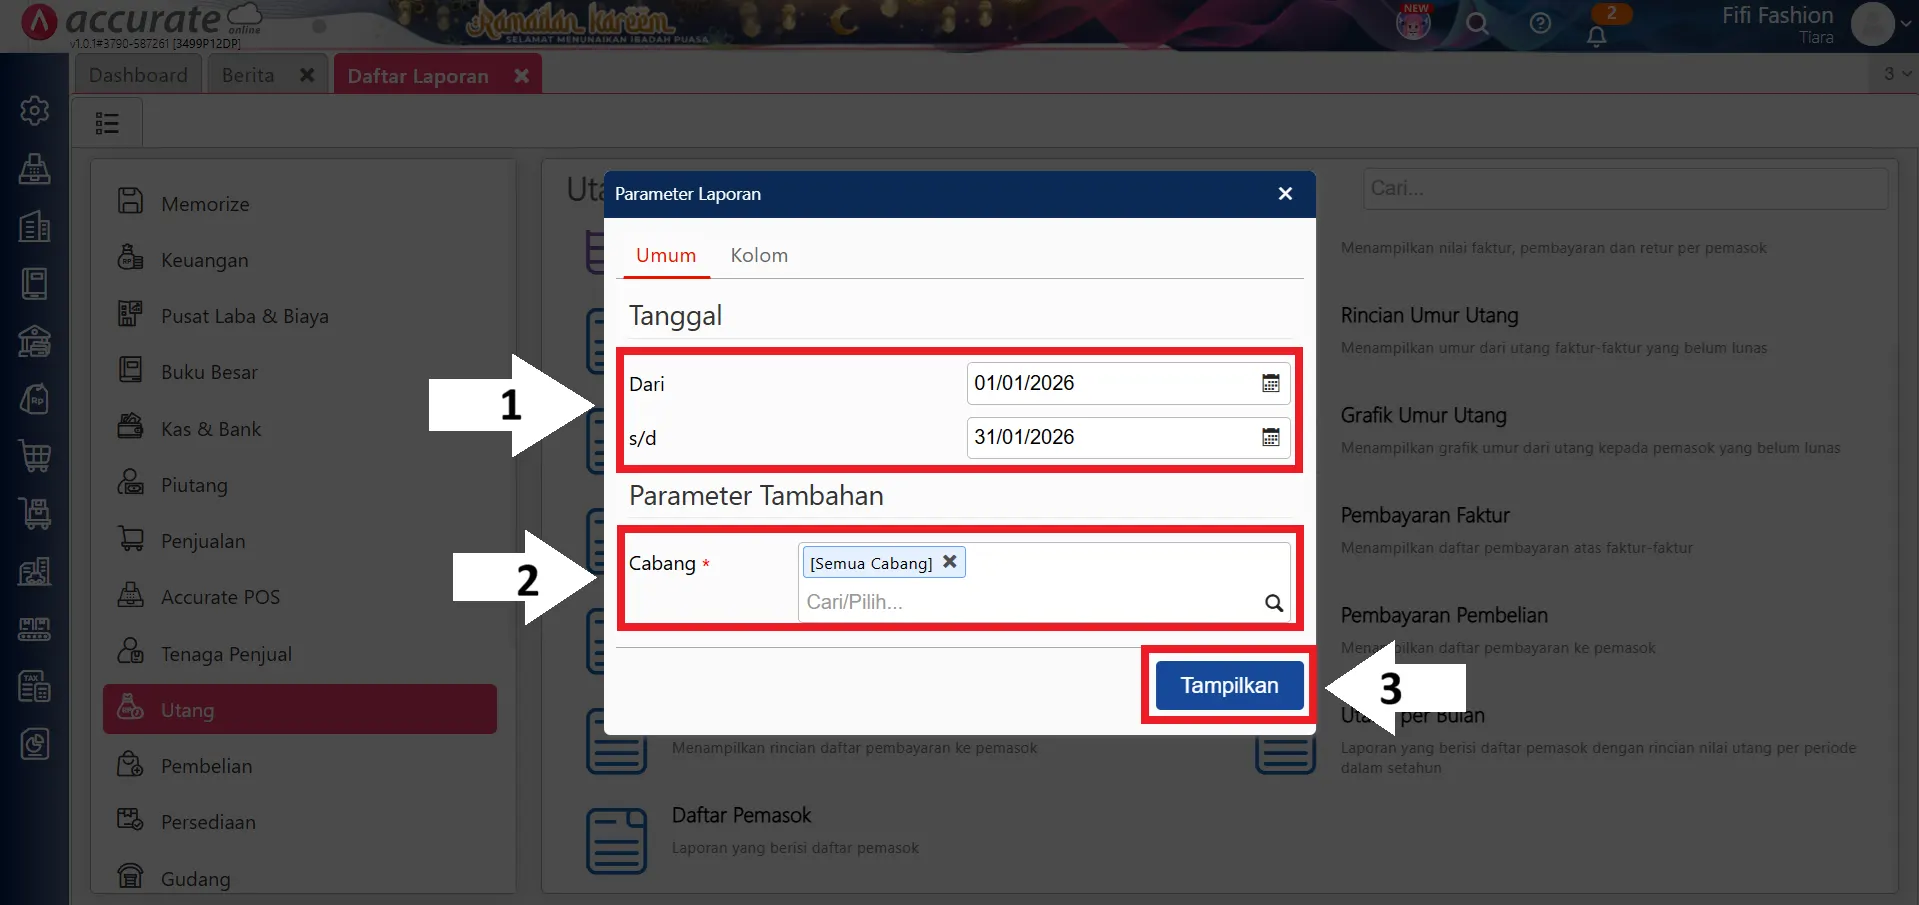Open the notifications bell with badge 2

(1596, 33)
